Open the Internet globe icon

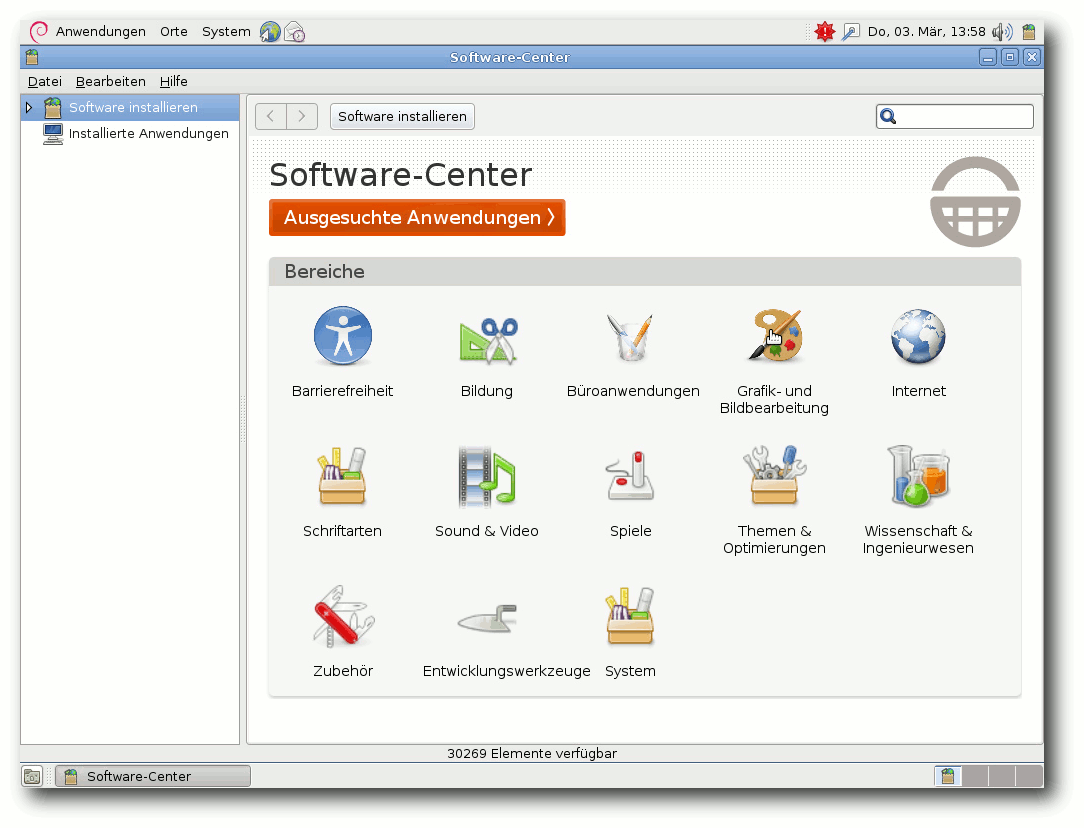918,337
